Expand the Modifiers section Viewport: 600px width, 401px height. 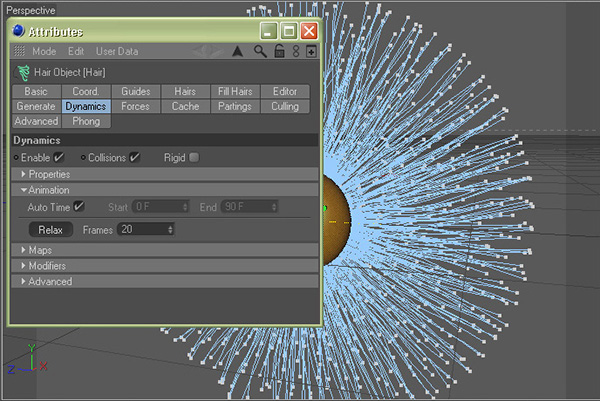point(165,266)
